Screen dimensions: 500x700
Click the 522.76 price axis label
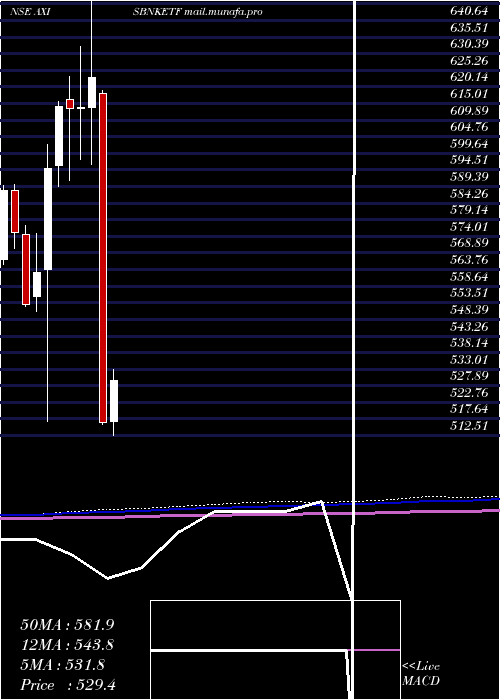click(468, 393)
